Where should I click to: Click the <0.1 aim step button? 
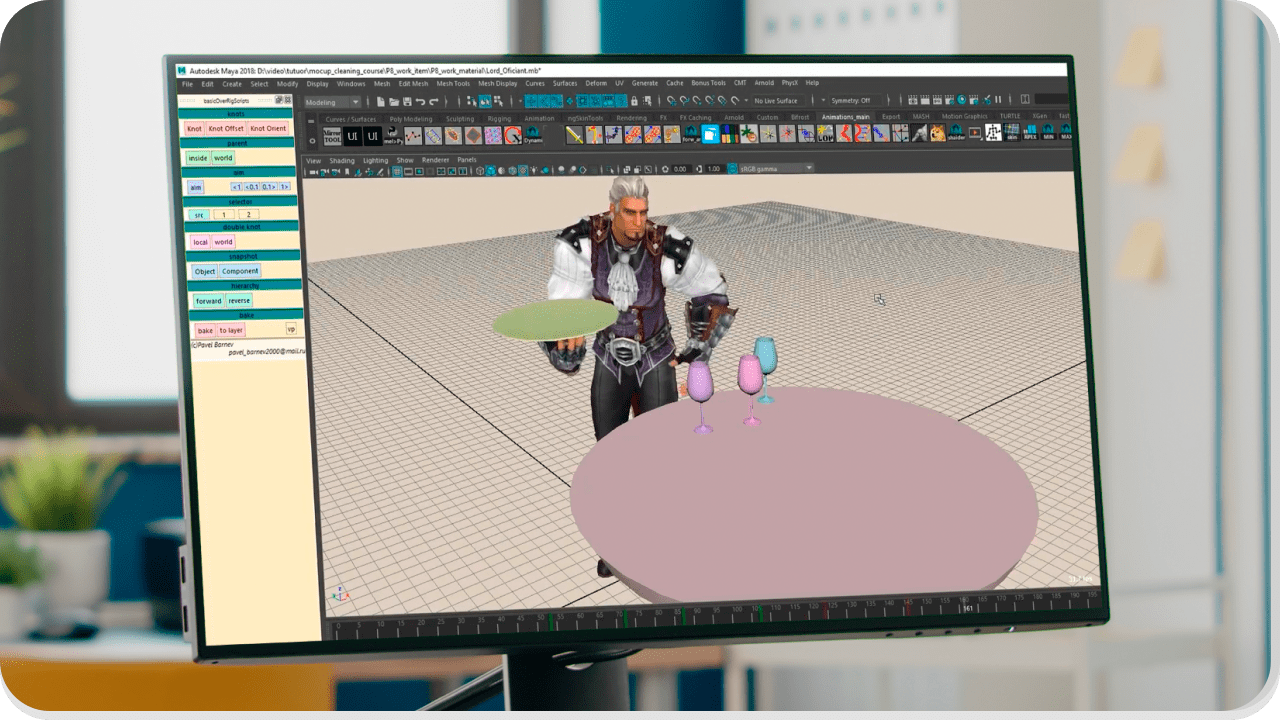pos(252,187)
